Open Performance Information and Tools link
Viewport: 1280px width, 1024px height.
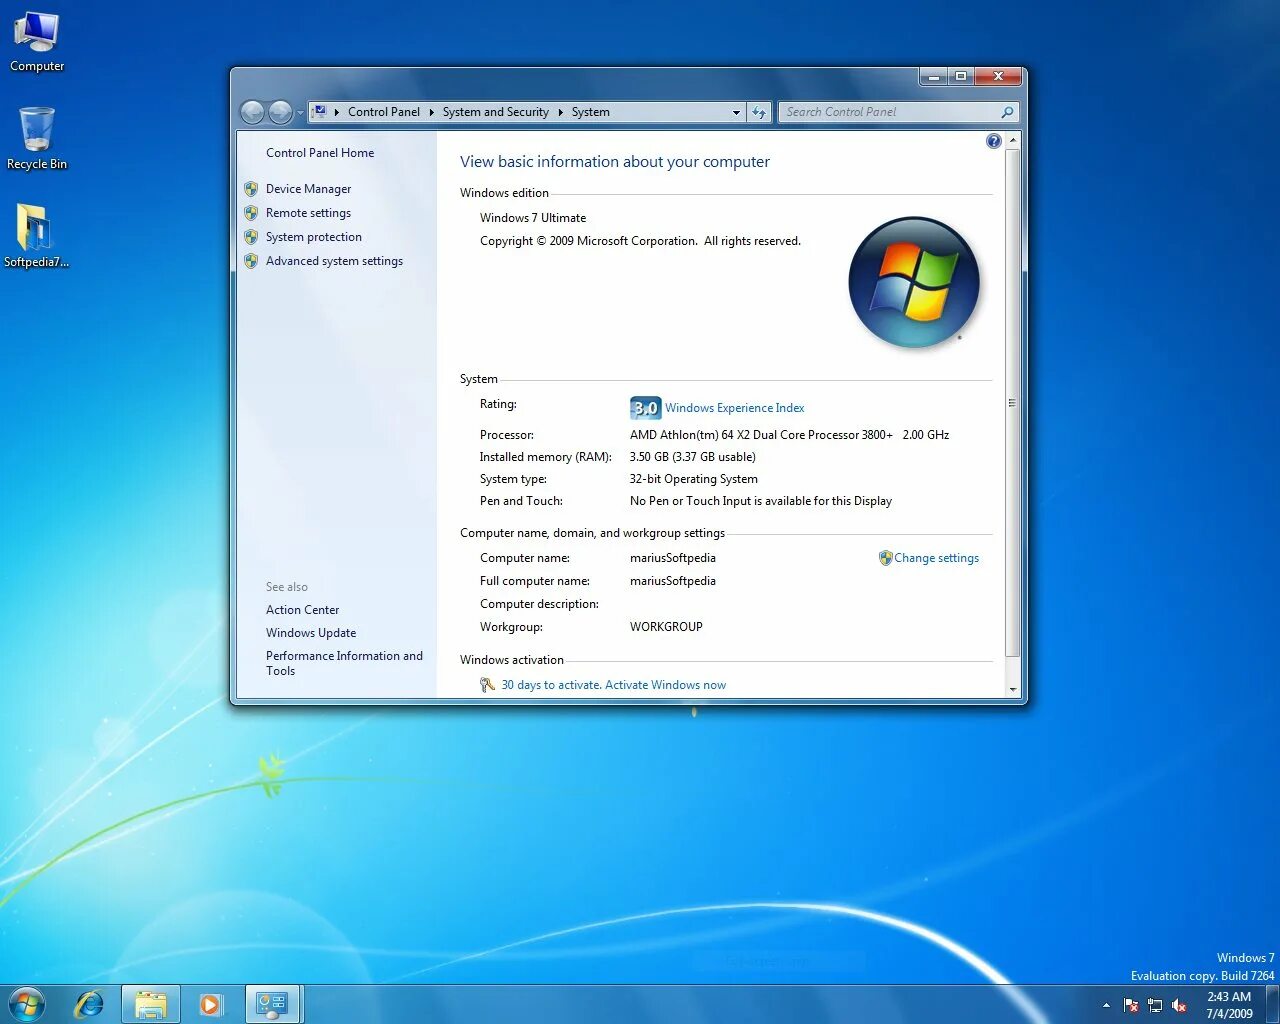coord(344,663)
